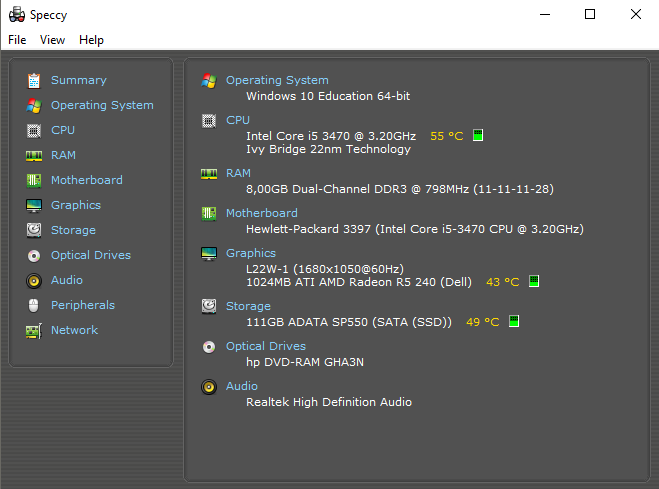
Task: Click the Storage hard drive icon in sidebar
Action: 34,230
